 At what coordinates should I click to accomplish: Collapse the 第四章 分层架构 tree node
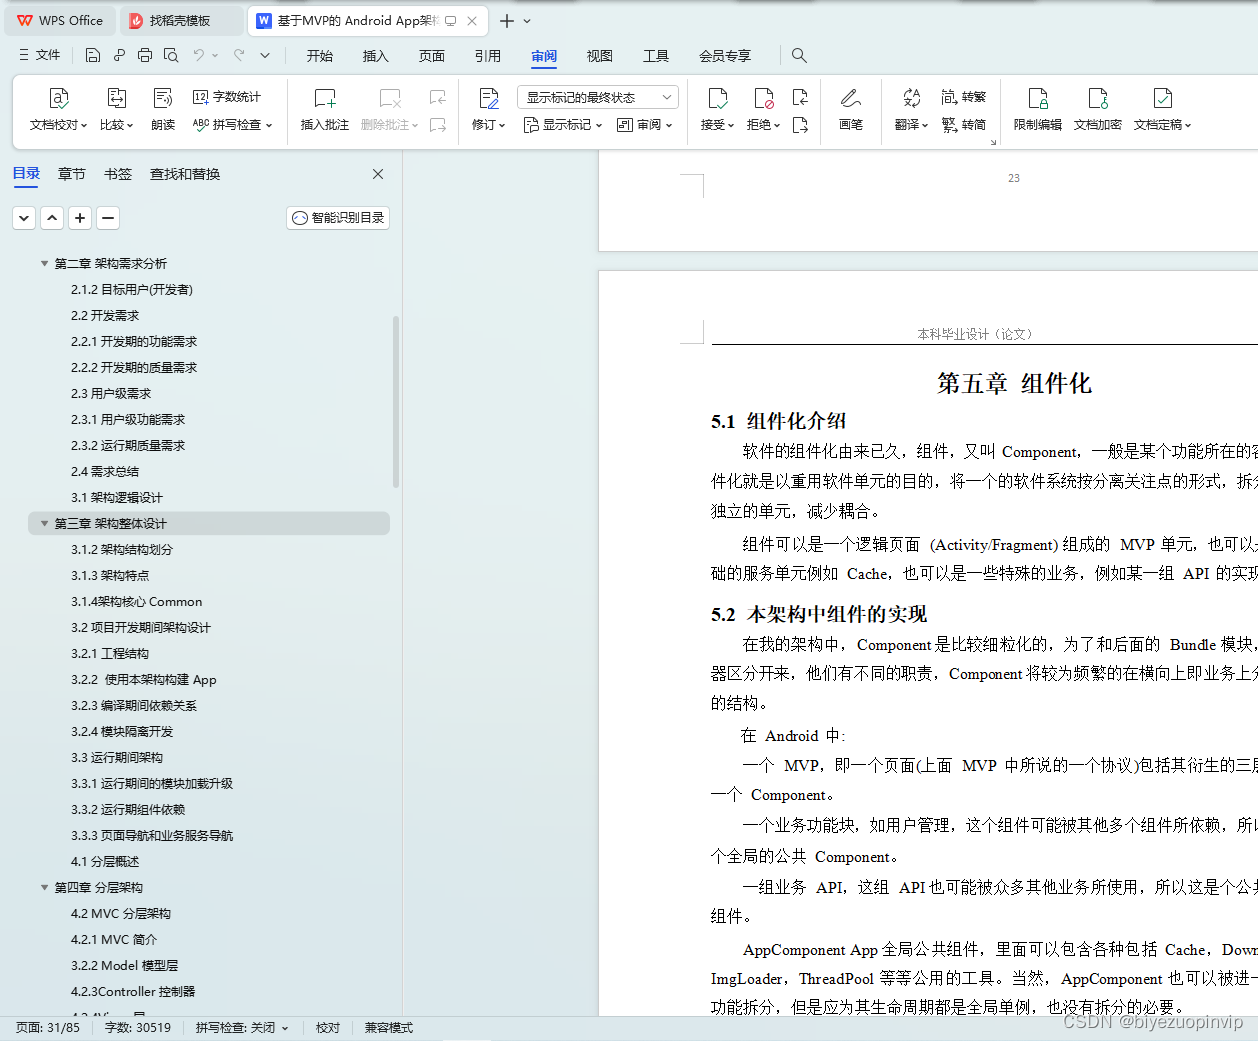(44, 888)
